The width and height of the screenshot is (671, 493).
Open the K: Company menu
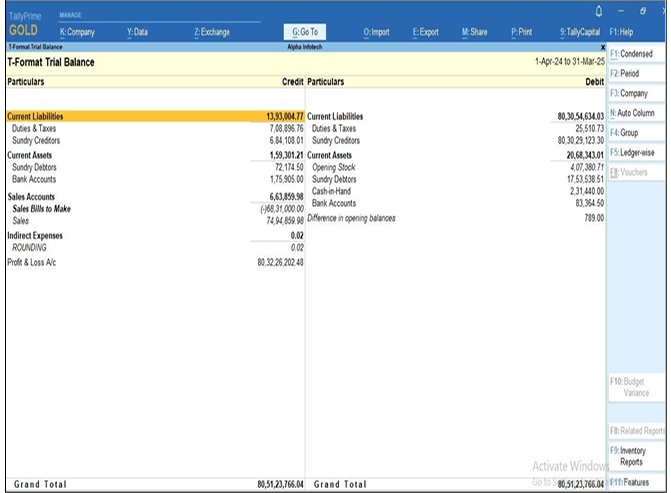77,32
